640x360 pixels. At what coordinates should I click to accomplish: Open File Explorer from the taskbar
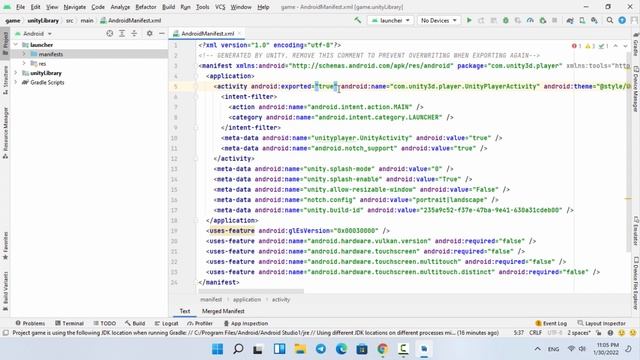(300, 349)
